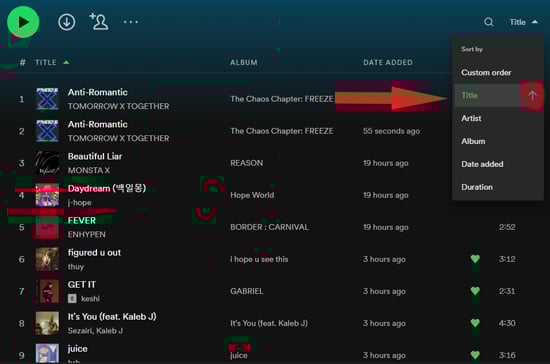Open the juice album cover

(47, 353)
